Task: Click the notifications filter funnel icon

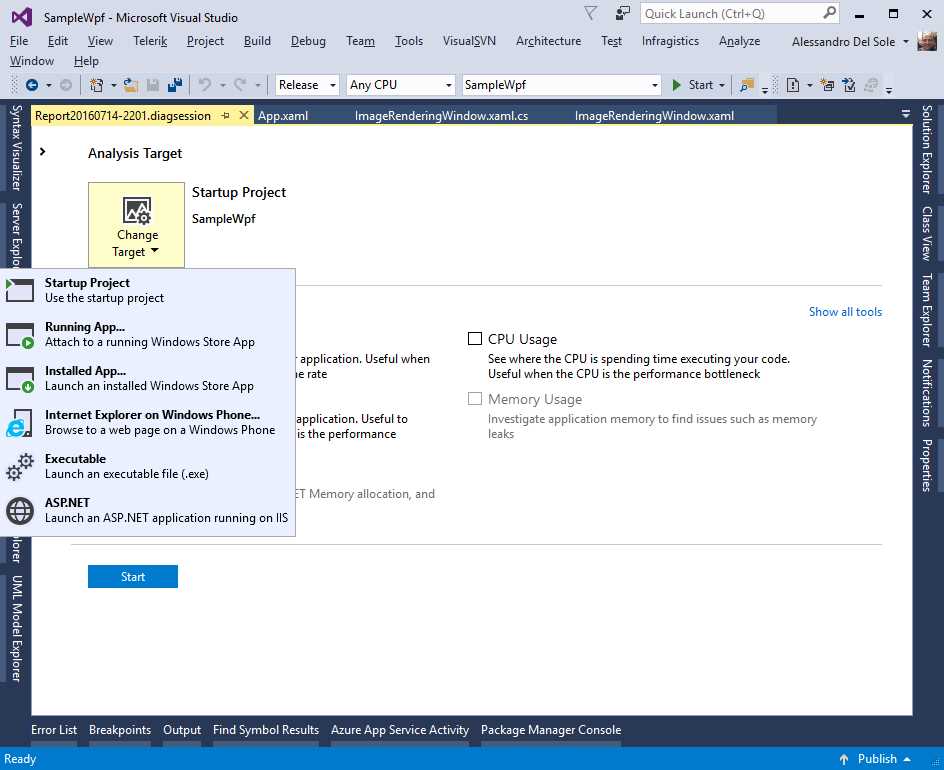Action: point(591,13)
